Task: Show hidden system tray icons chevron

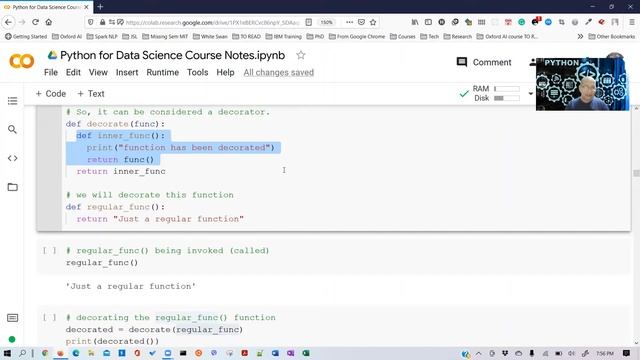Action: pos(478,353)
